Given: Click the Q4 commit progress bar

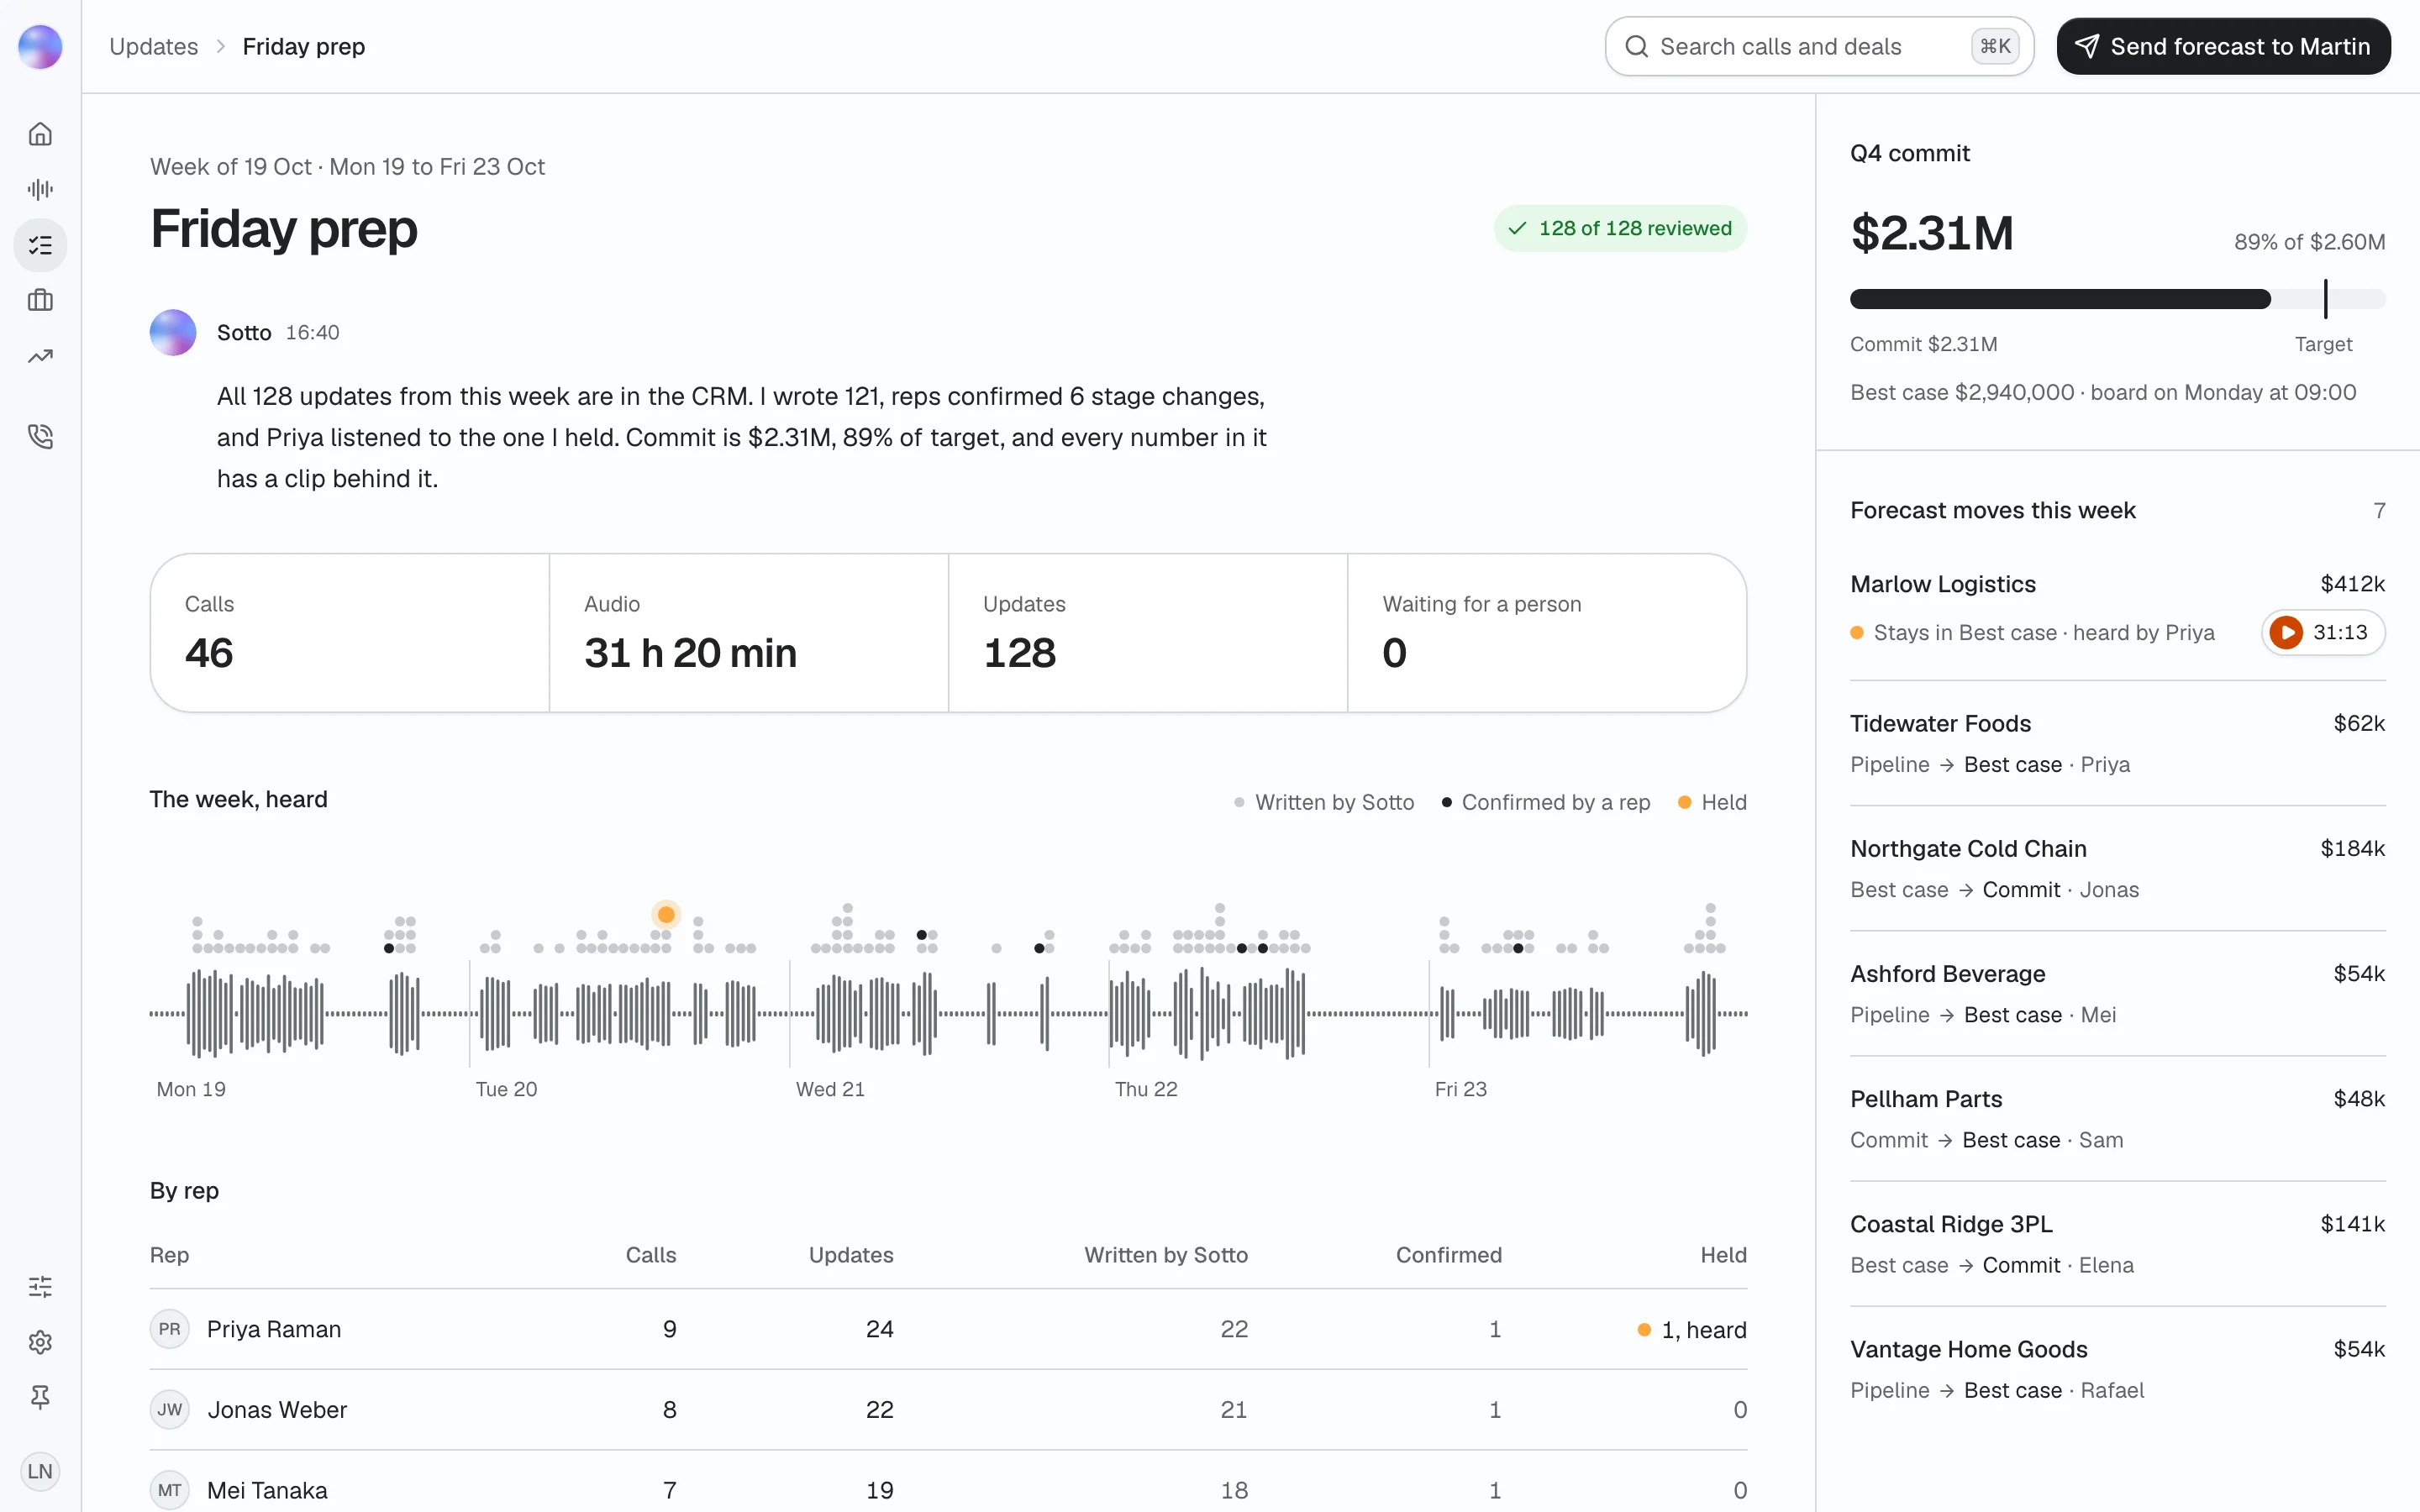Looking at the screenshot, I should [x=2117, y=299].
